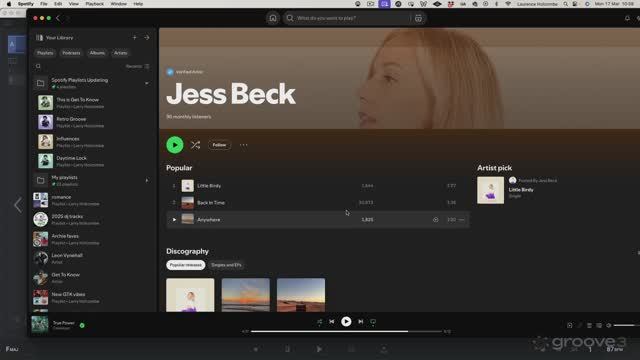Open the third desert discography cover
This screenshot has width=640, height=360.
coord(301,295)
